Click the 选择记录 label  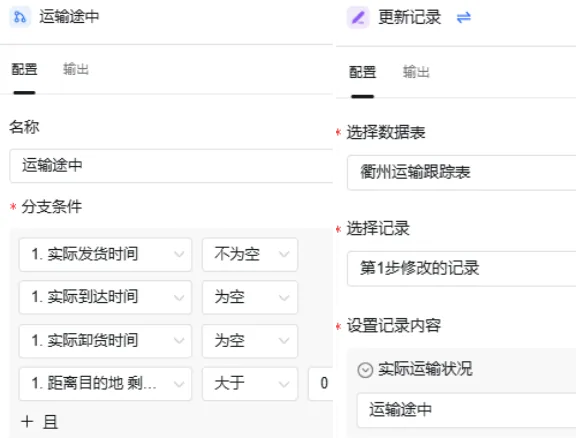378,229
